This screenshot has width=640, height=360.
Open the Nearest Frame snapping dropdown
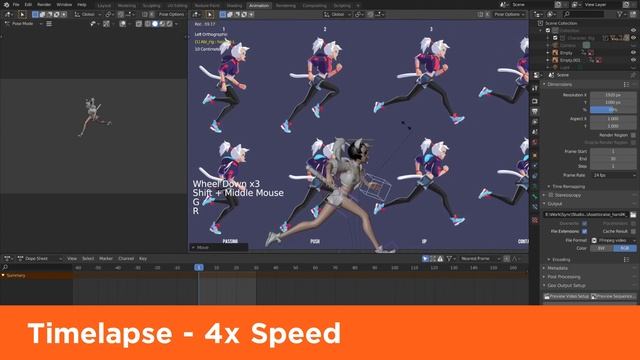click(x=479, y=258)
